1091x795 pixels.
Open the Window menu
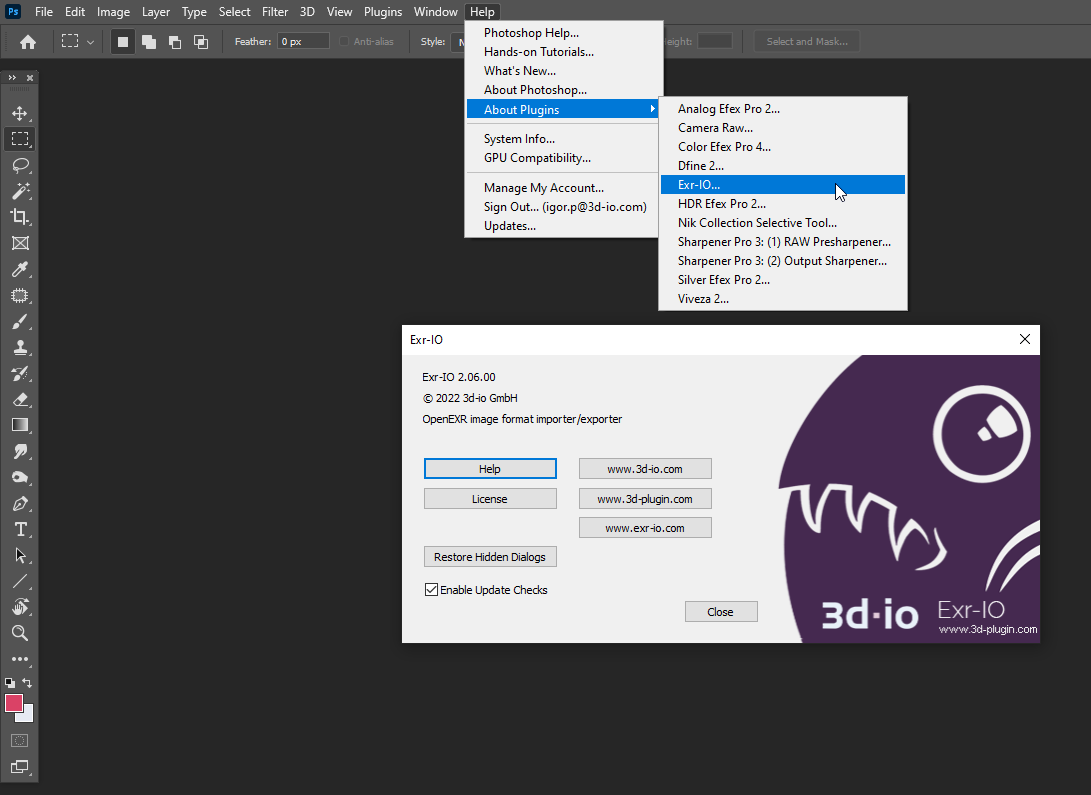click(x=436, y=12)
